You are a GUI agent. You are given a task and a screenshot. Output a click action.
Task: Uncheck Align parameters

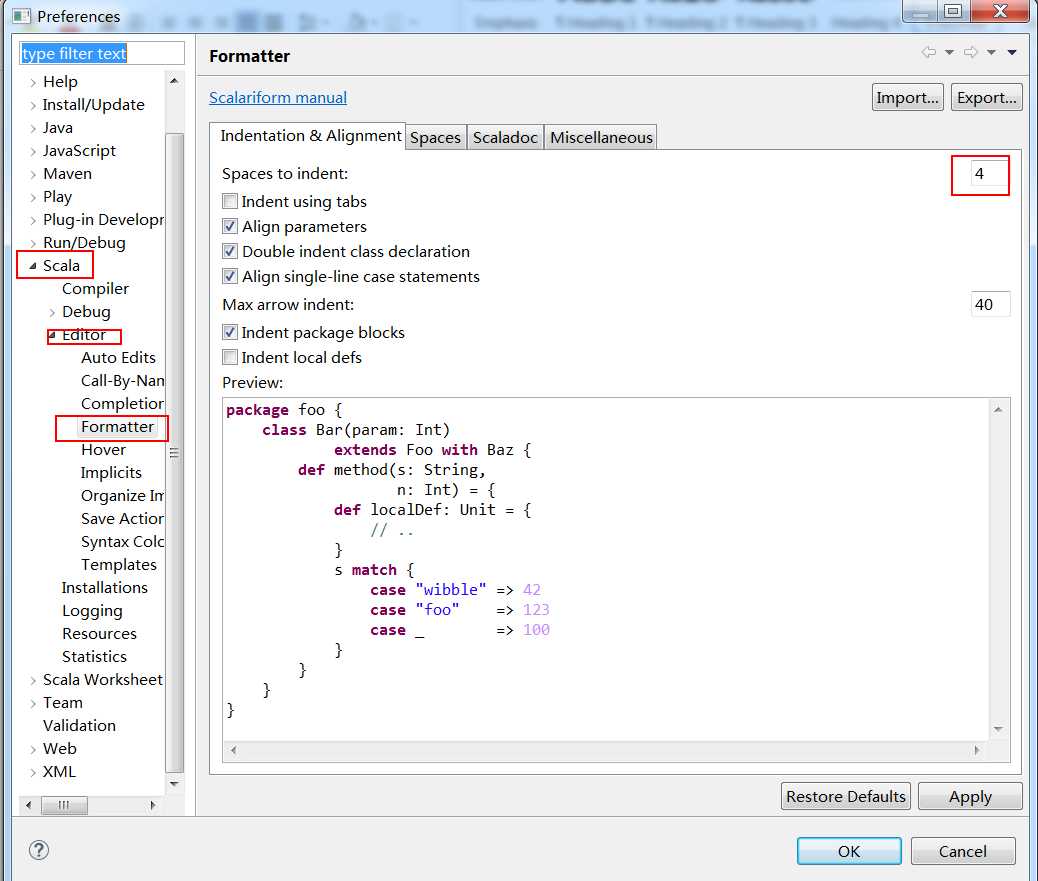(230, 226)
